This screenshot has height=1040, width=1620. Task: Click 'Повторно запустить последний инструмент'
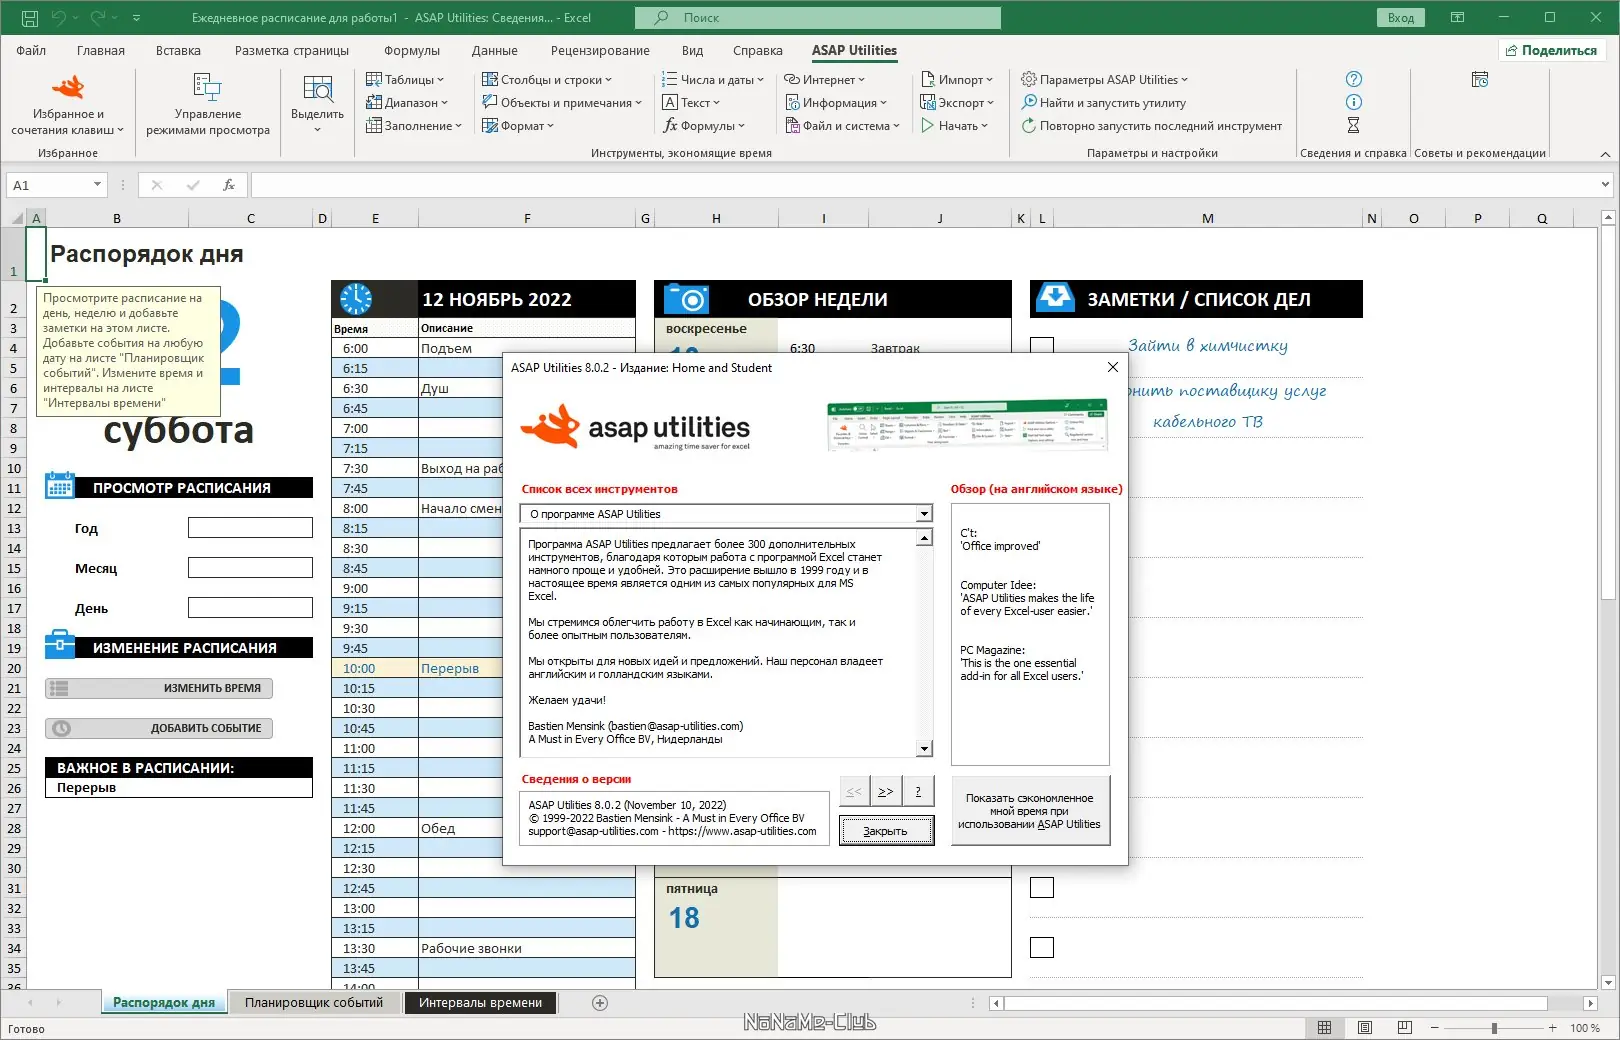[x=1151, y=125]
